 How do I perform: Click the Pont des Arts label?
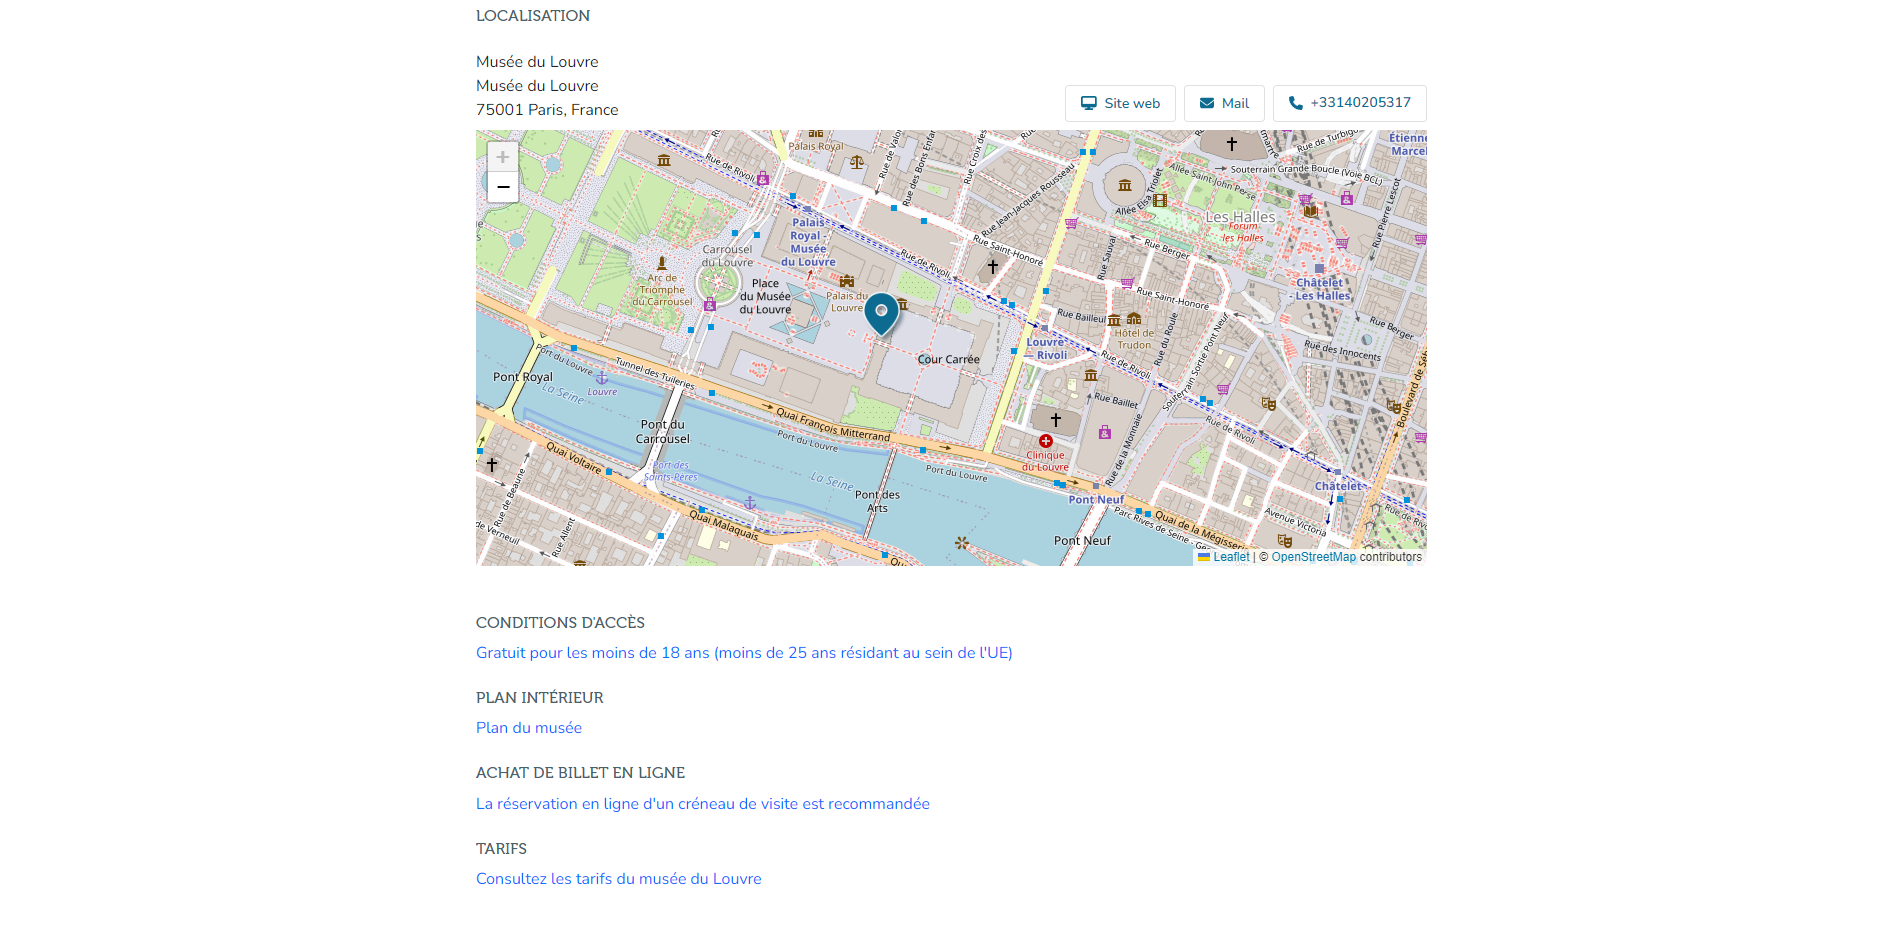click(x=877, y=501)
